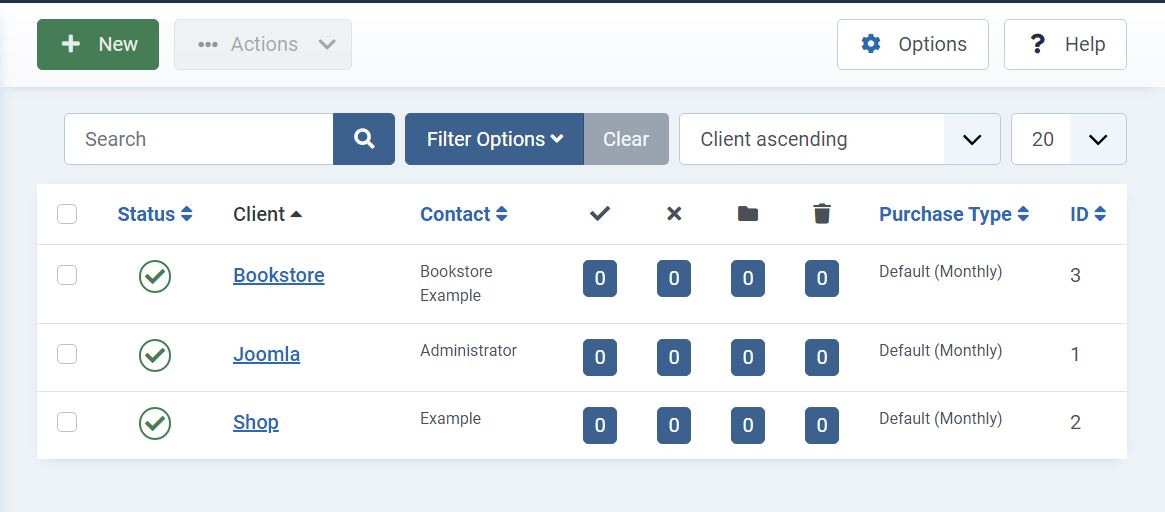Check the Shop row checkbox

point(67,422)
